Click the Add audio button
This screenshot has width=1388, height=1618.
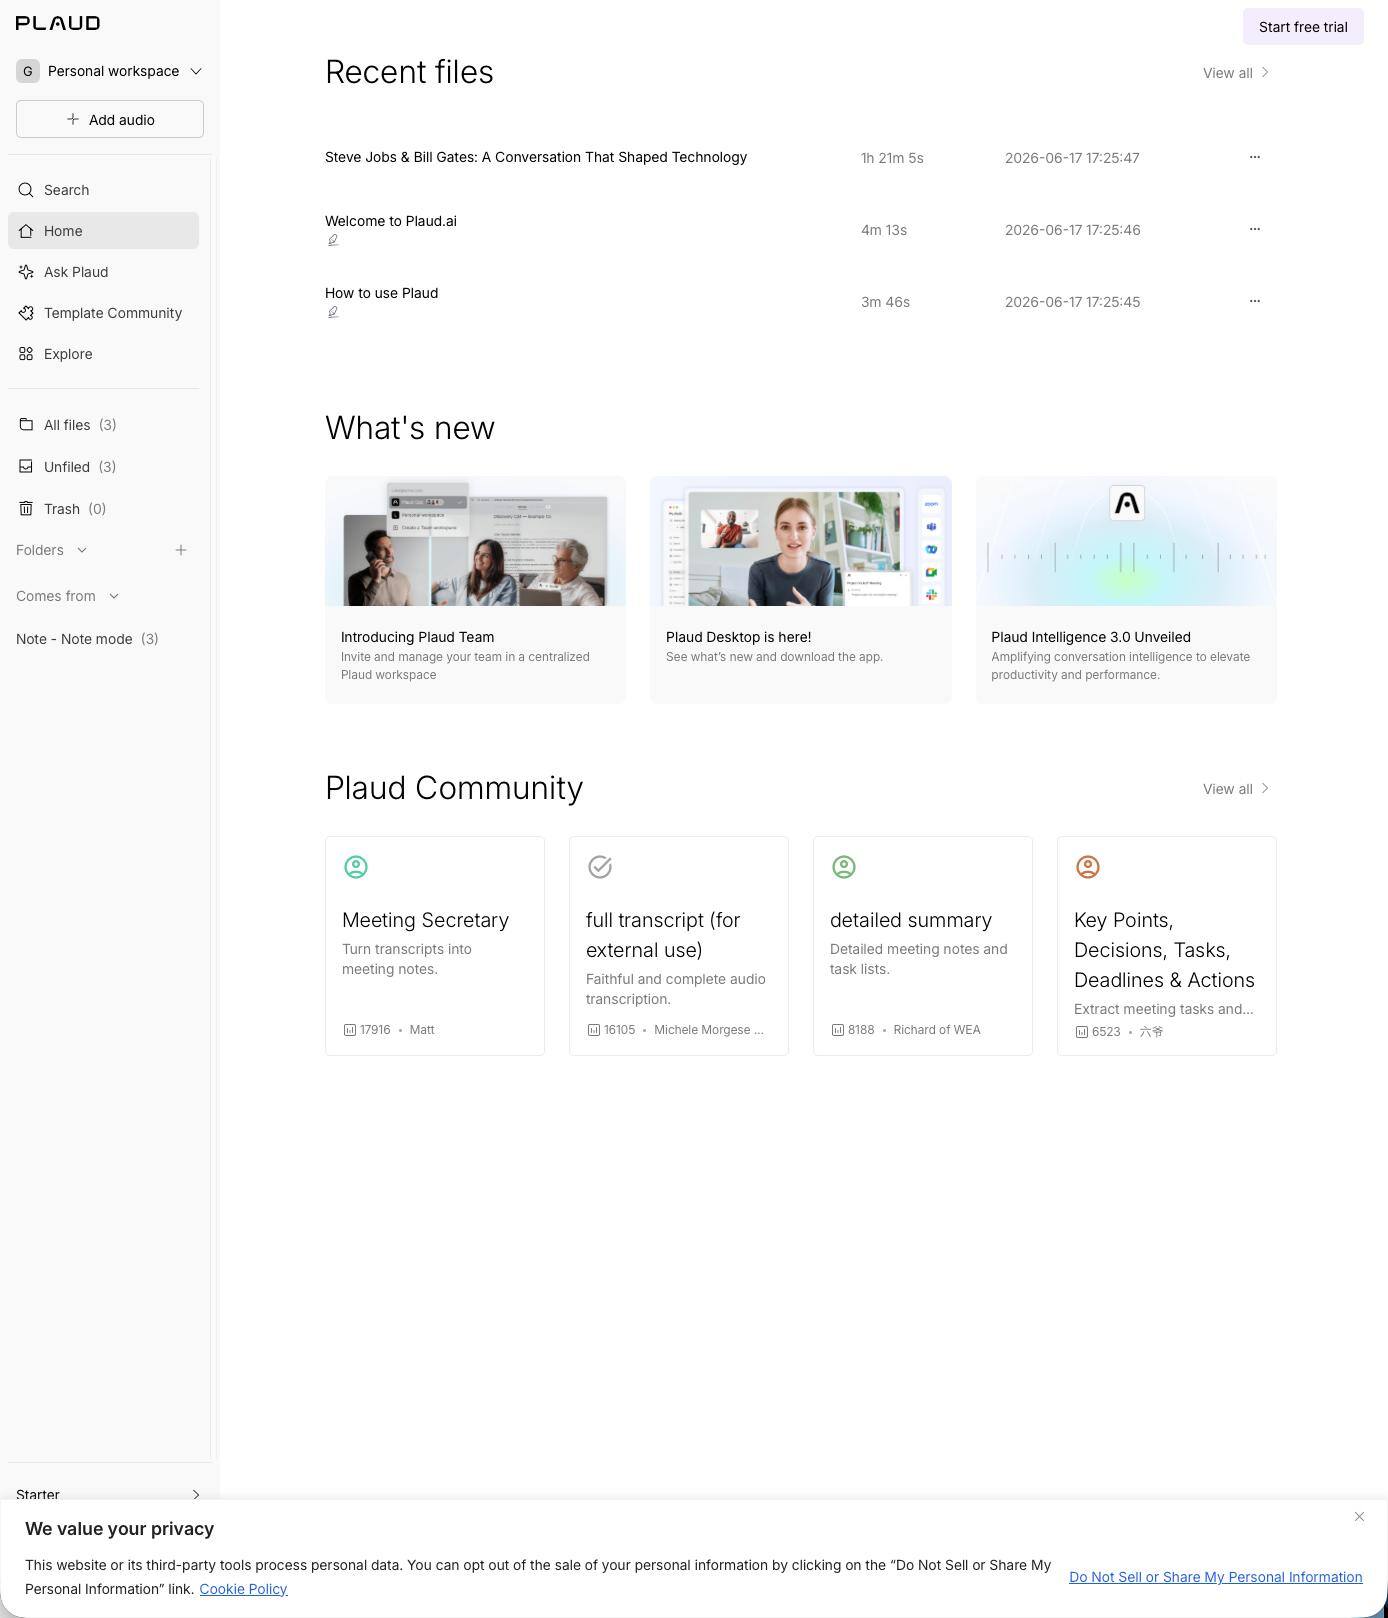[x=110, y=119]
